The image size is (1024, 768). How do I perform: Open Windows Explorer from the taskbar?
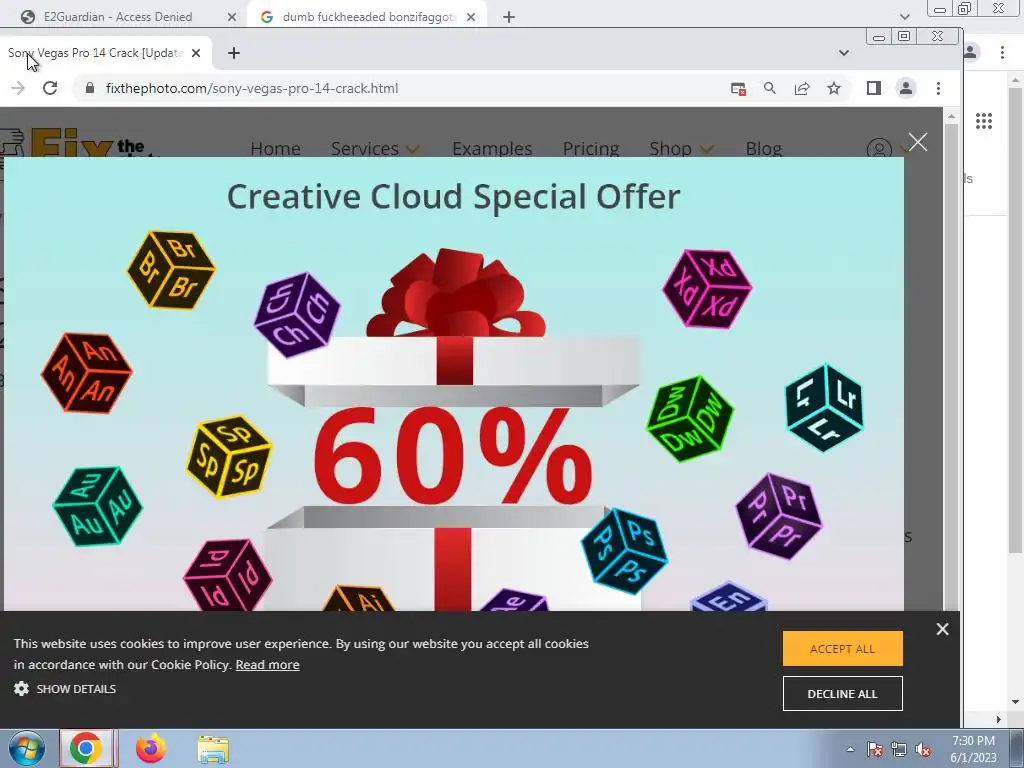point(213,749)
